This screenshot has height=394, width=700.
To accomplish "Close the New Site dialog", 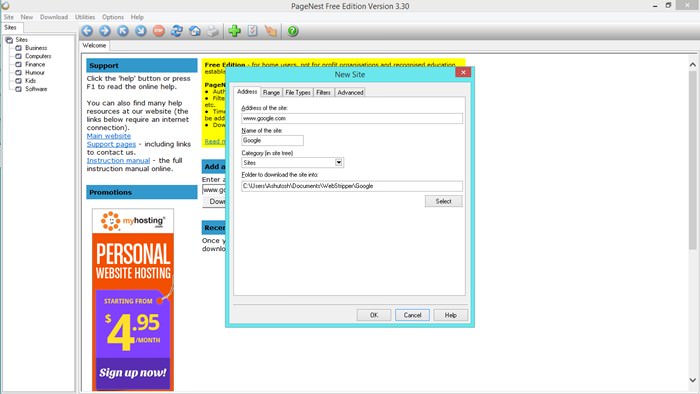I will point(463,72).
